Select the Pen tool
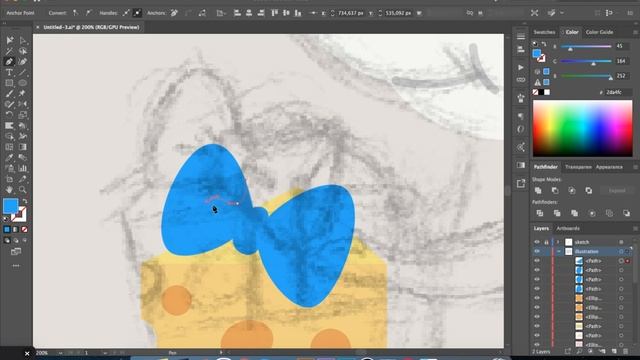Image resolution: width=640 pixels, height=360 pixels. click(9, 62)
